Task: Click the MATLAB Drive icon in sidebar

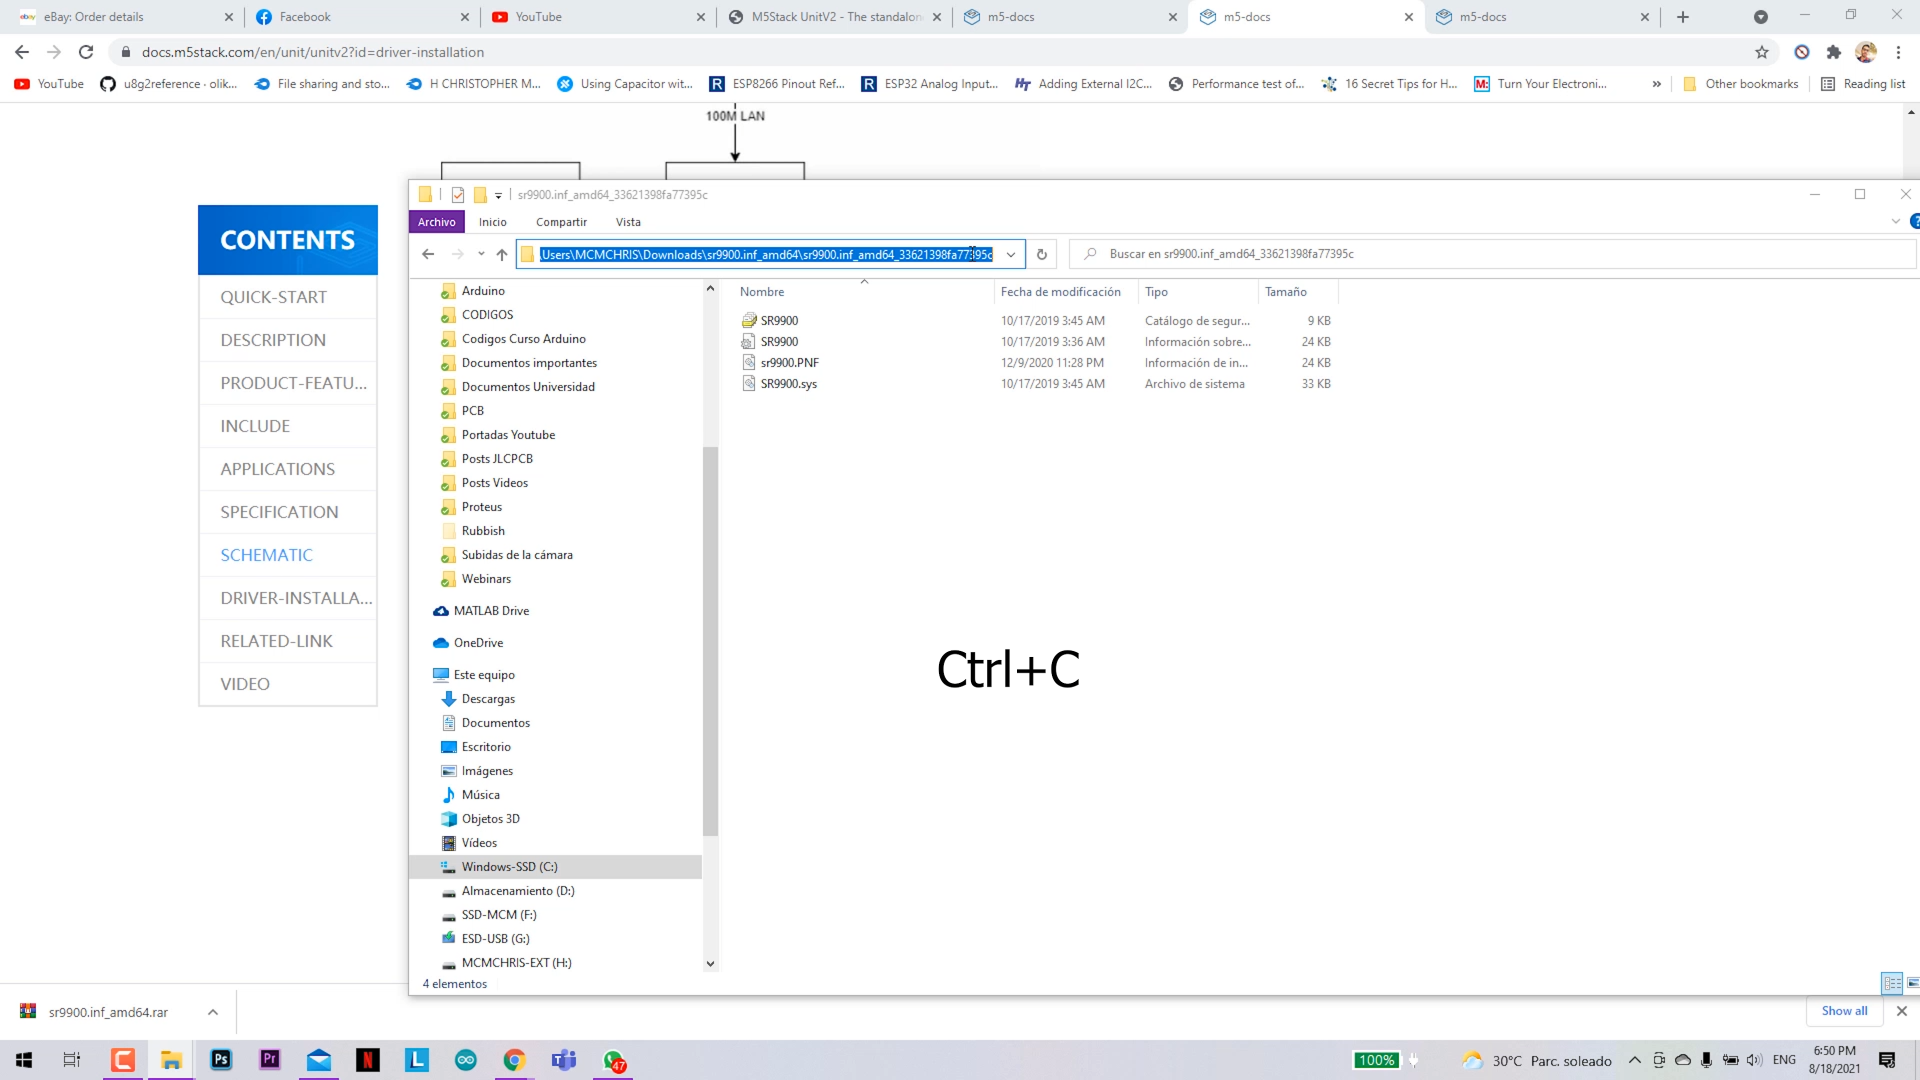Action: [x=442, y=611]
